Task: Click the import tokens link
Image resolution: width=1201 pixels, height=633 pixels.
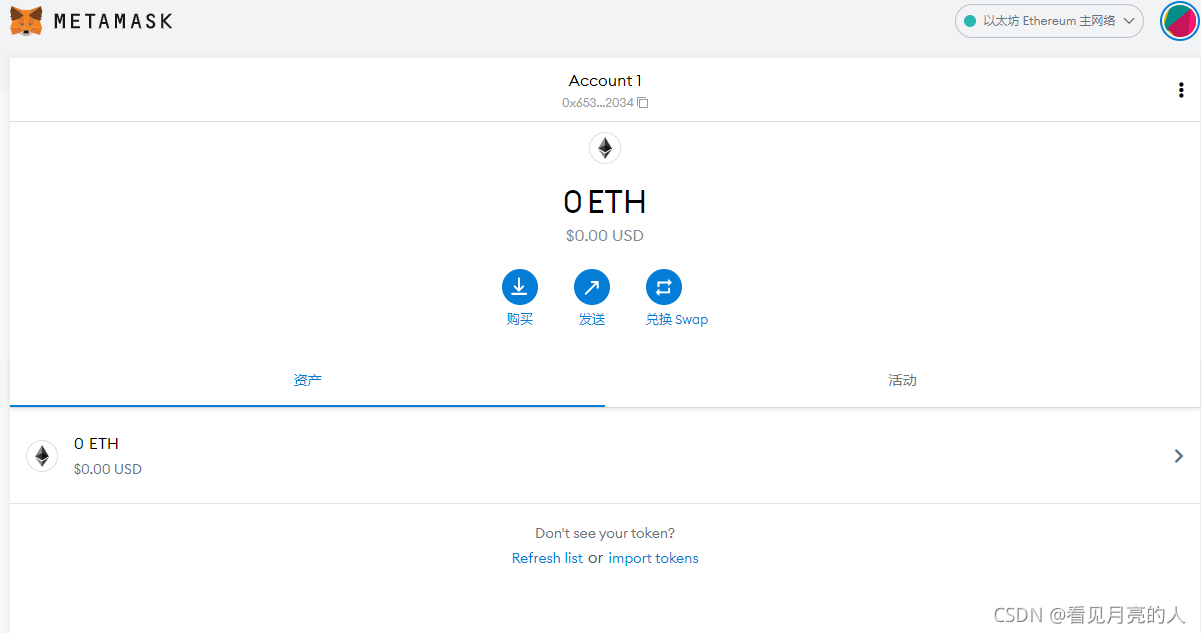Action: [653, 558]
